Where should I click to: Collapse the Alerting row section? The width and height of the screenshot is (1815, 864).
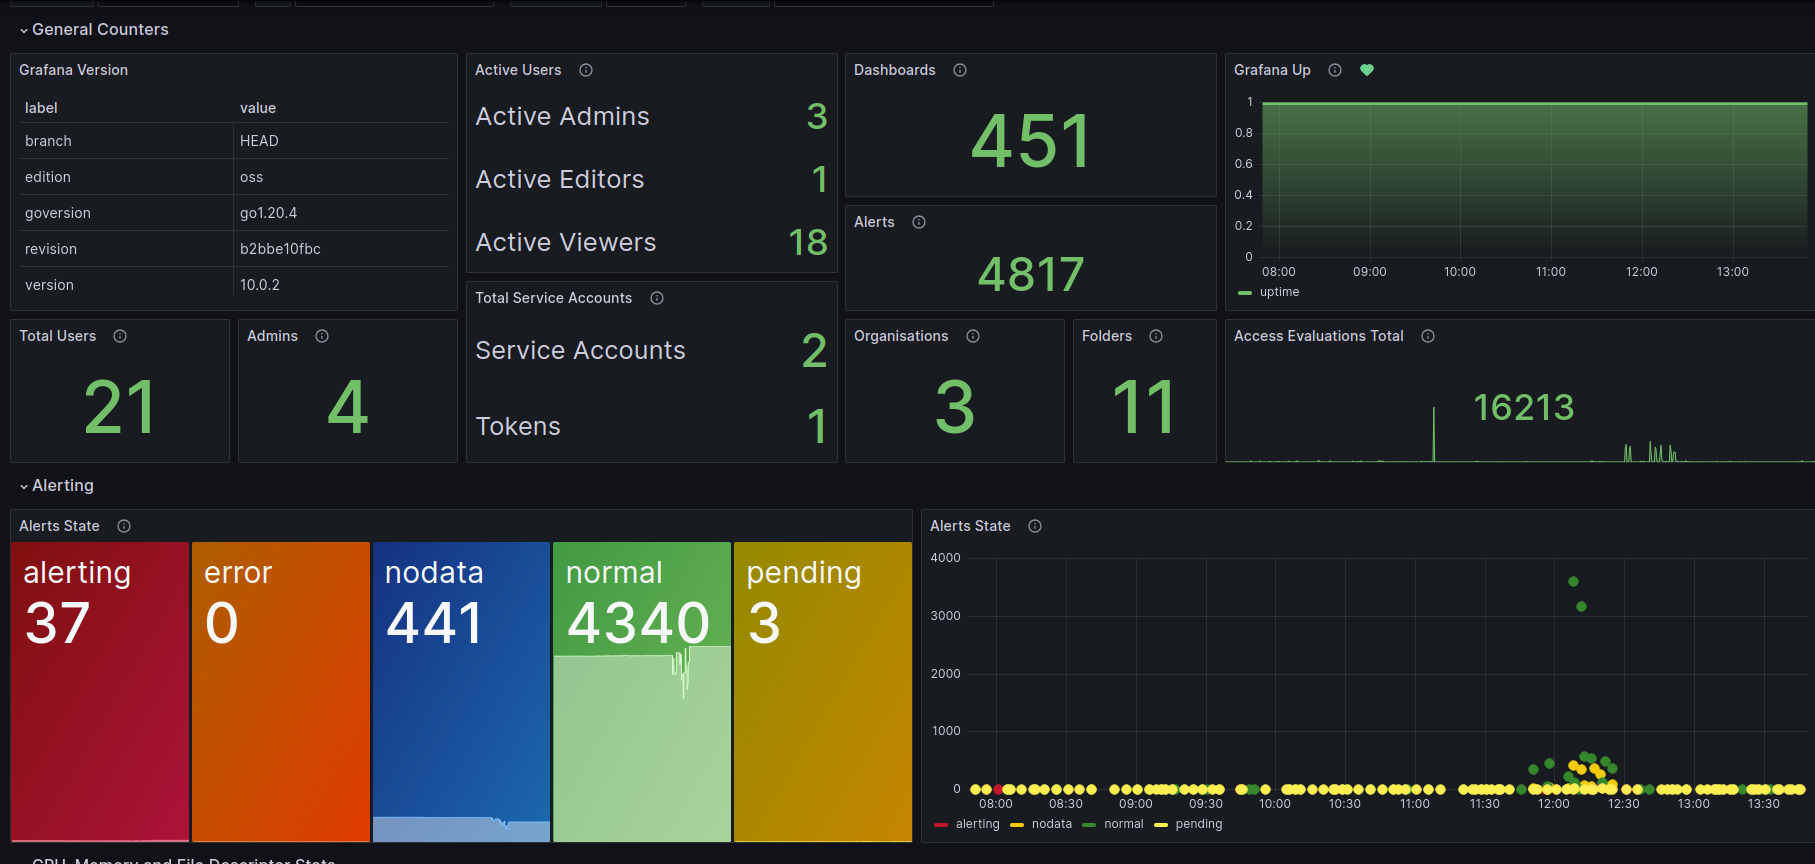(x=56, y=486)
